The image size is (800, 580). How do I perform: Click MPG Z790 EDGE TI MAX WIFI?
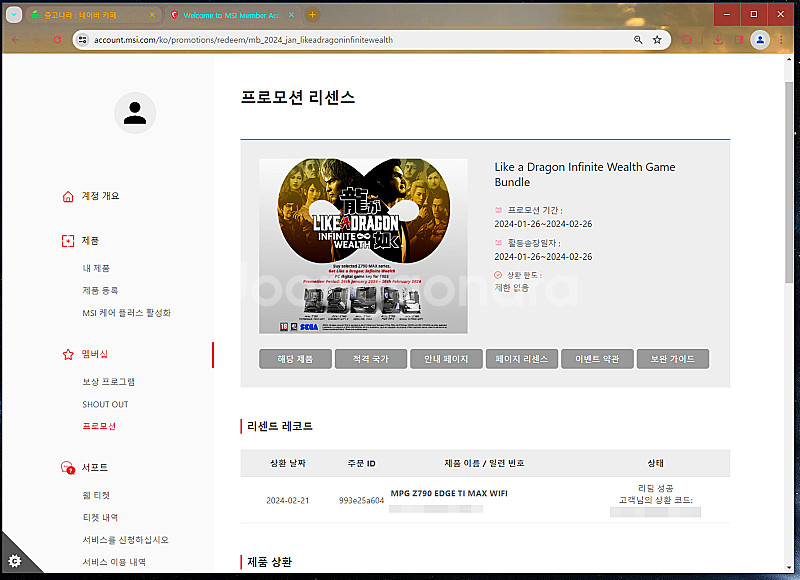pyautogui.click(x=449, y=493)
